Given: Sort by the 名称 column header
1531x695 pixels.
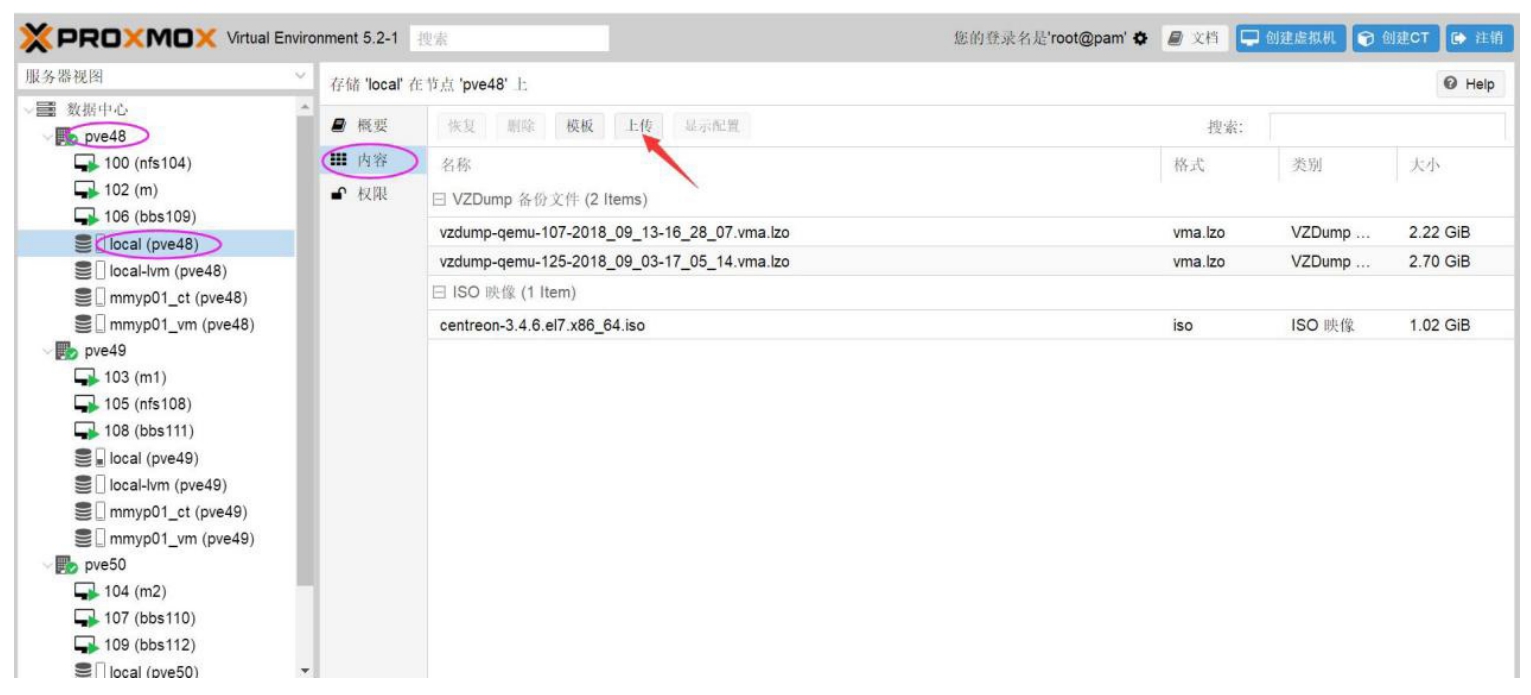Looking at the screenshot, I should (x=794, y=166).
